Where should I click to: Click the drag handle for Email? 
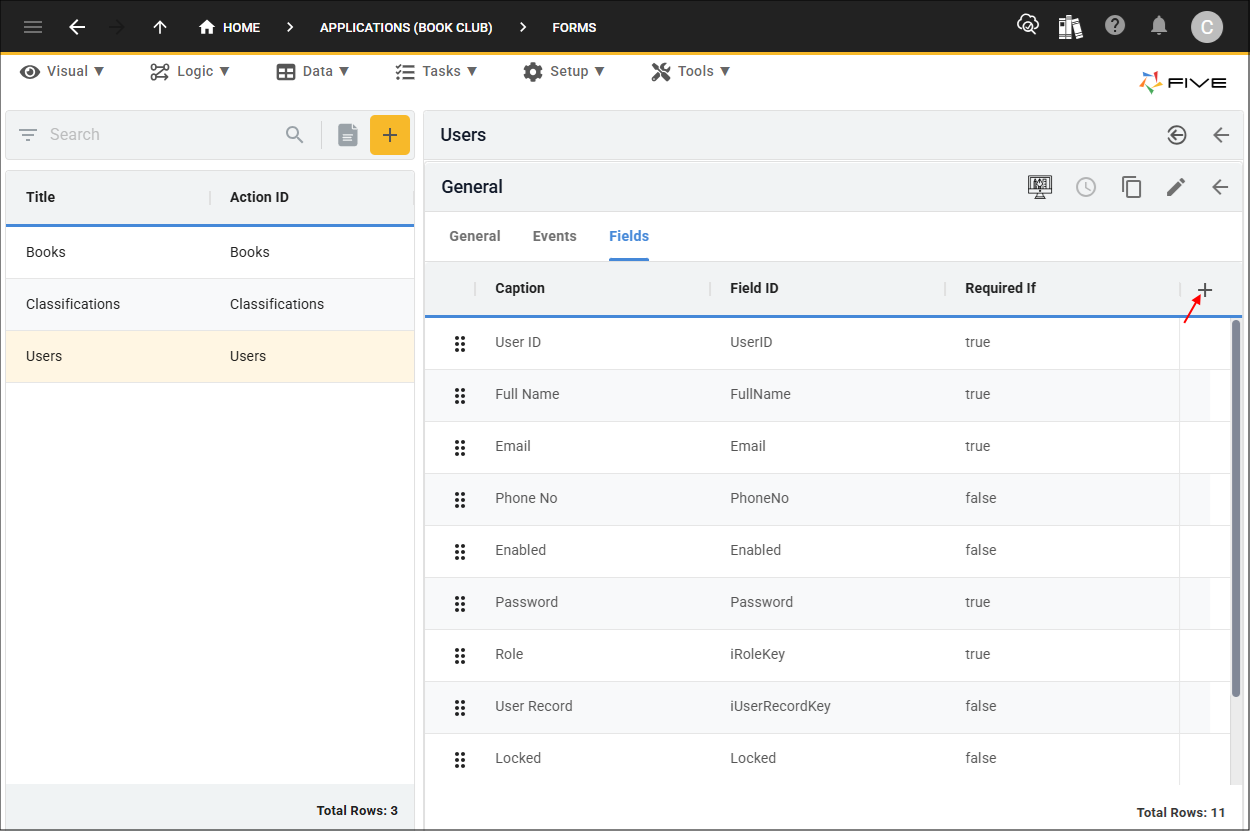[x=460, y=447]
